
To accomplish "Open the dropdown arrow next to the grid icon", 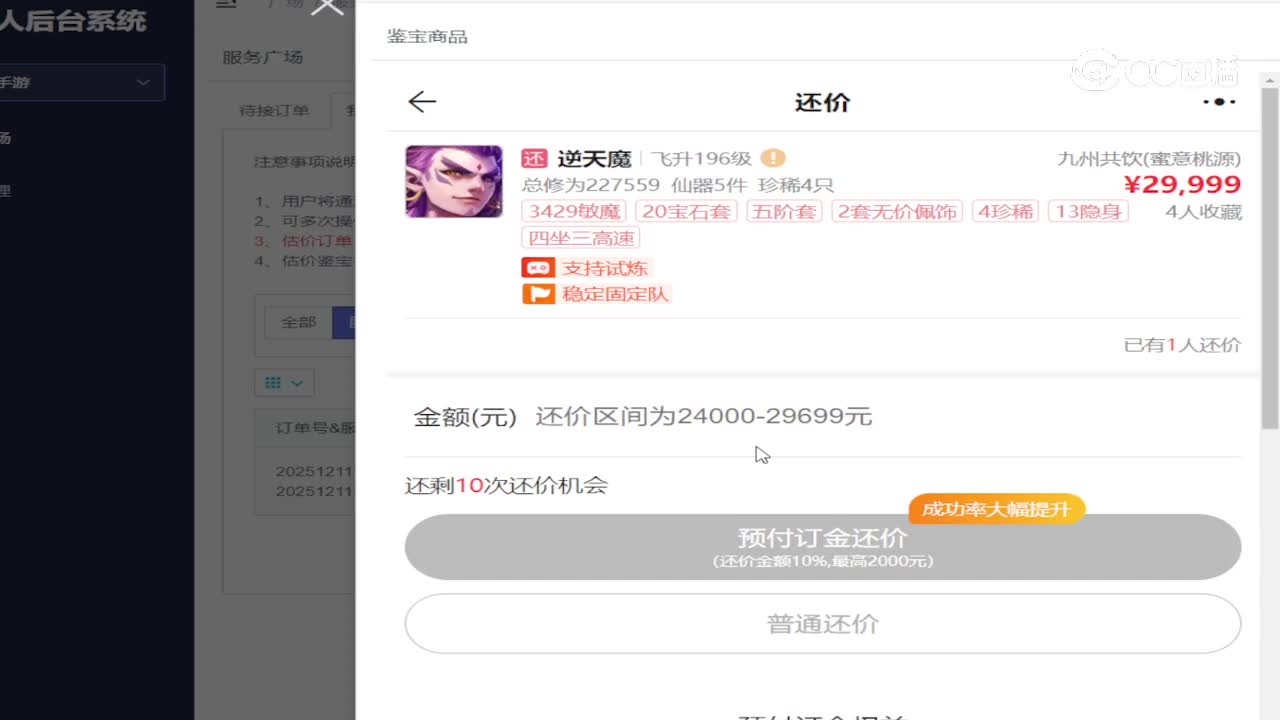I will 296,382.
